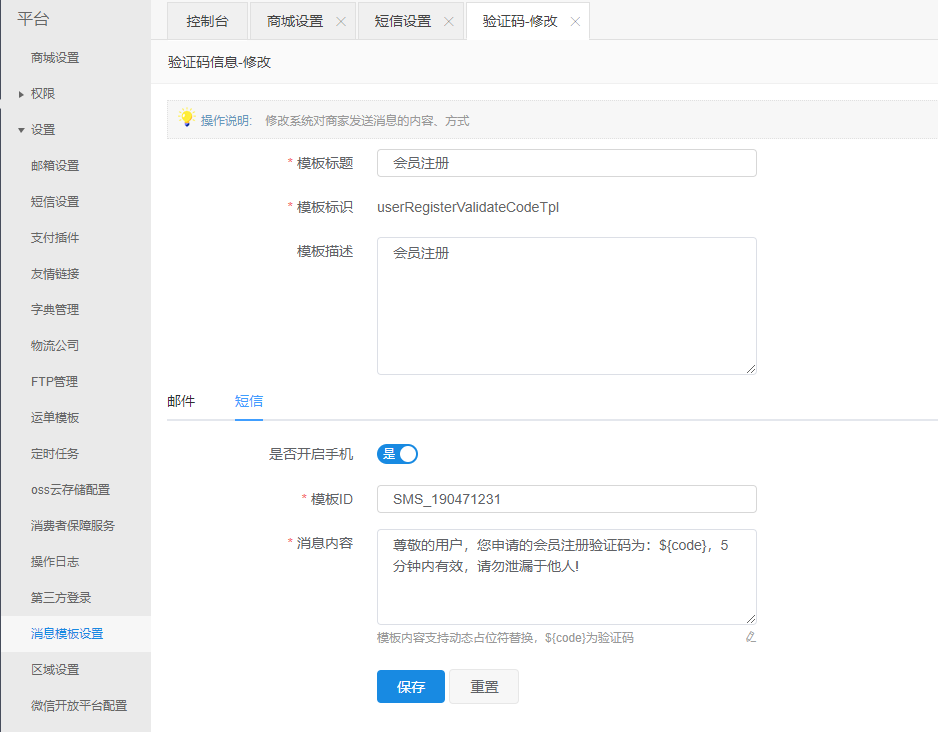Expand the 权限 menu section
This screenshot has width=938, height=732.
point(42,94)
